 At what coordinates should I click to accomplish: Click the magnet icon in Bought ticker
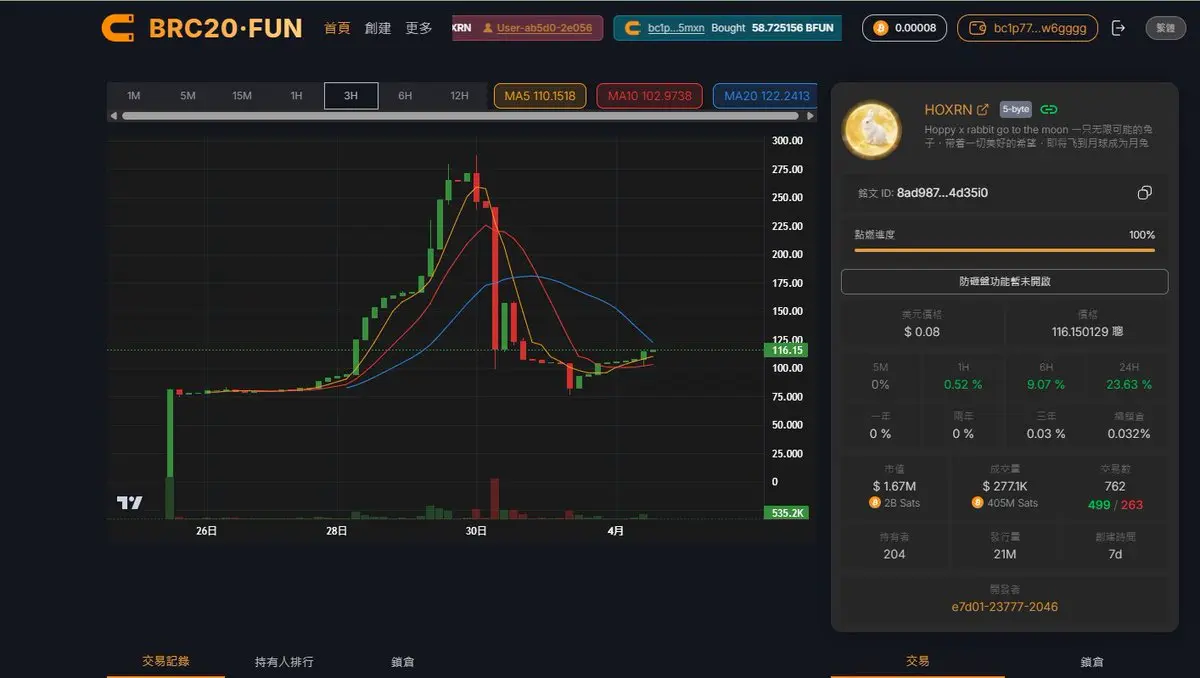coord(632,28)
